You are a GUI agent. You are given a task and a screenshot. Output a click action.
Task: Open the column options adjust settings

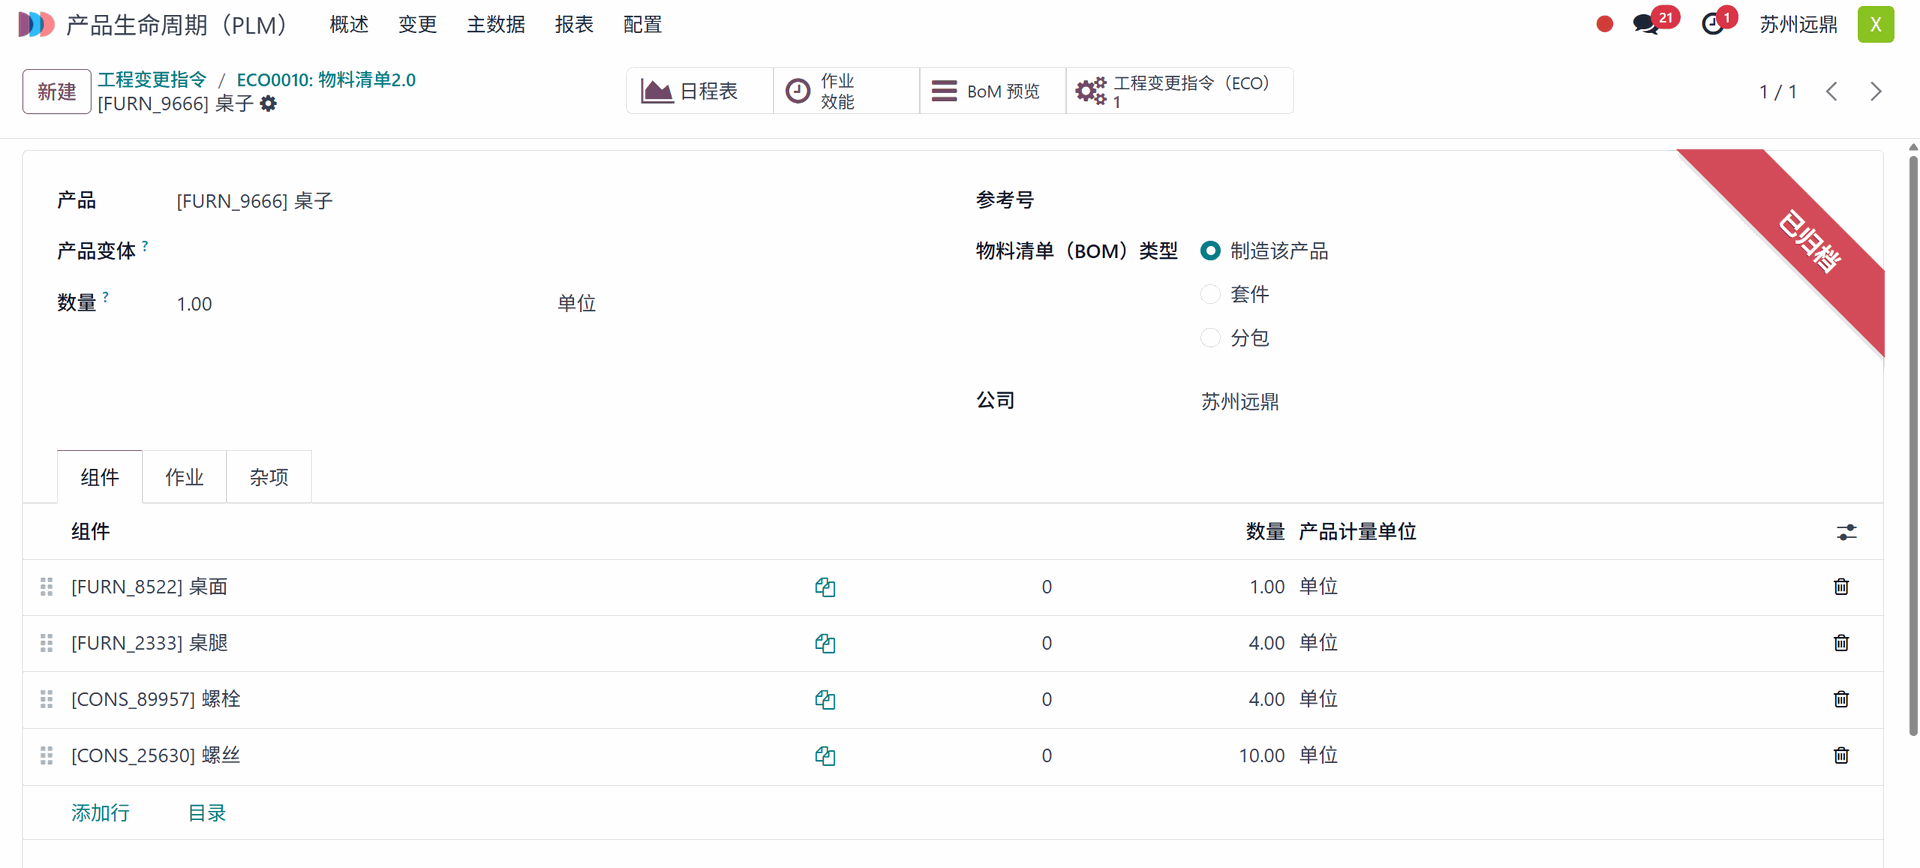point(1846,532)
